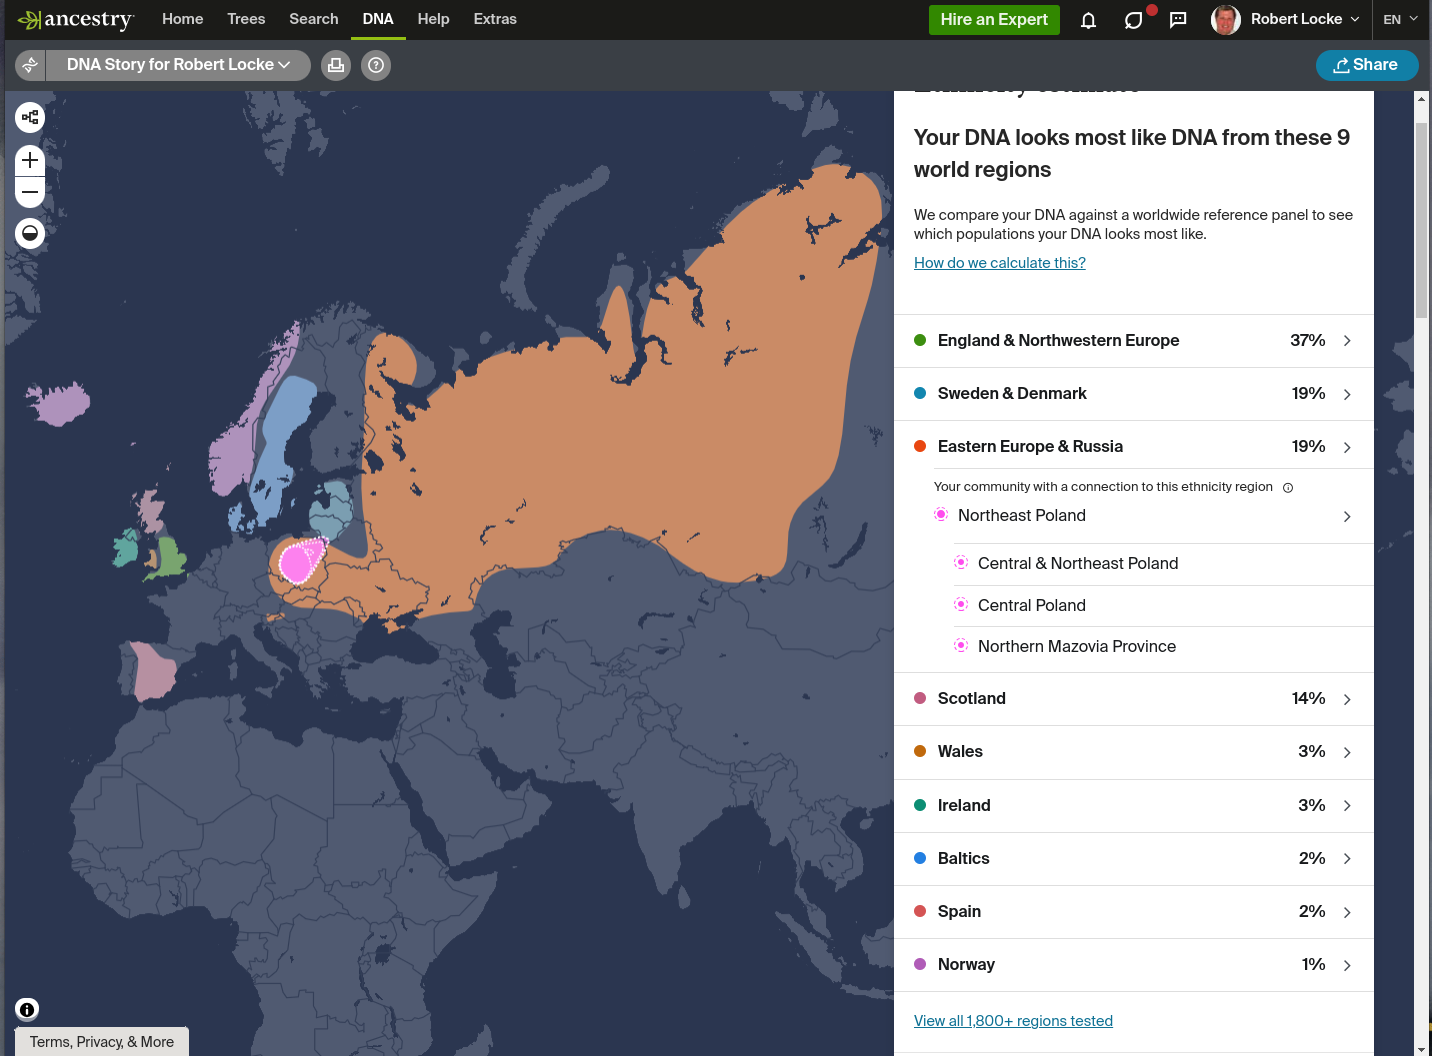Click View all 1,800+ regions tested
Image resolution: width=1432 pixels, height=1056 pixels.
[x=1013, y=1020]
